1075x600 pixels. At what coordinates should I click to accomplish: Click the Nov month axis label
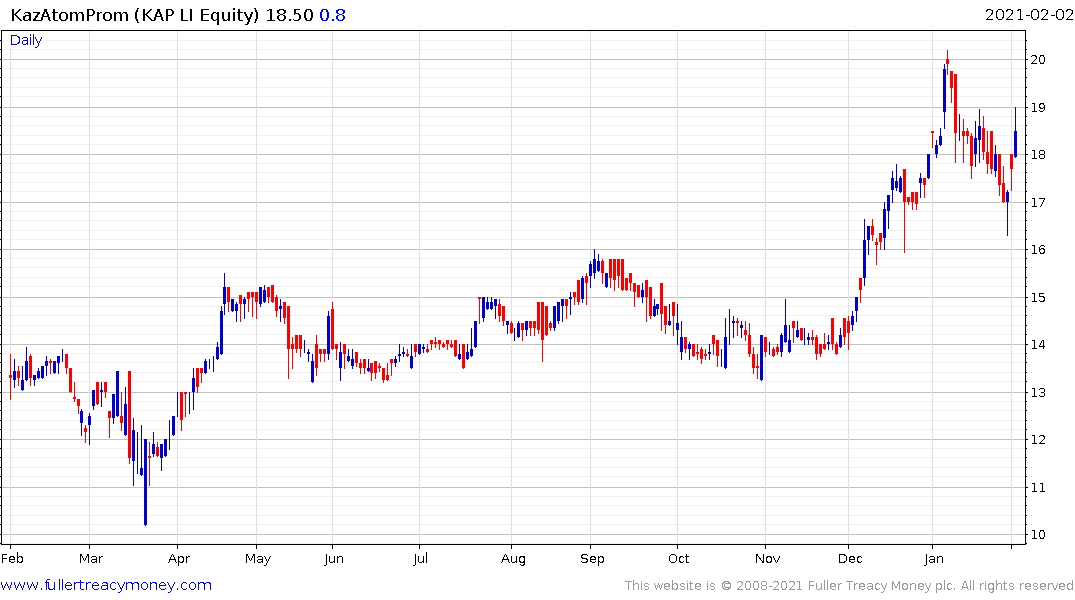tap(768, 558)
